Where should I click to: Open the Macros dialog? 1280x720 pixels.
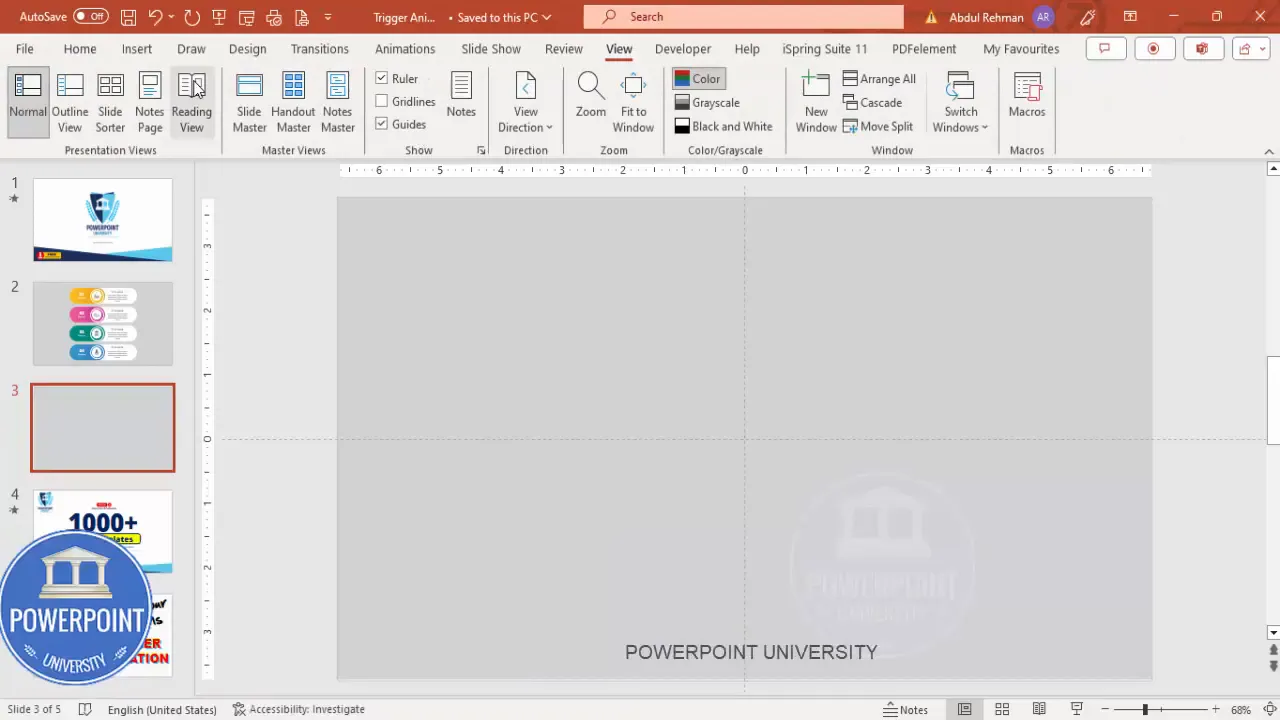pyautogui.click(x=1027, y=95)
